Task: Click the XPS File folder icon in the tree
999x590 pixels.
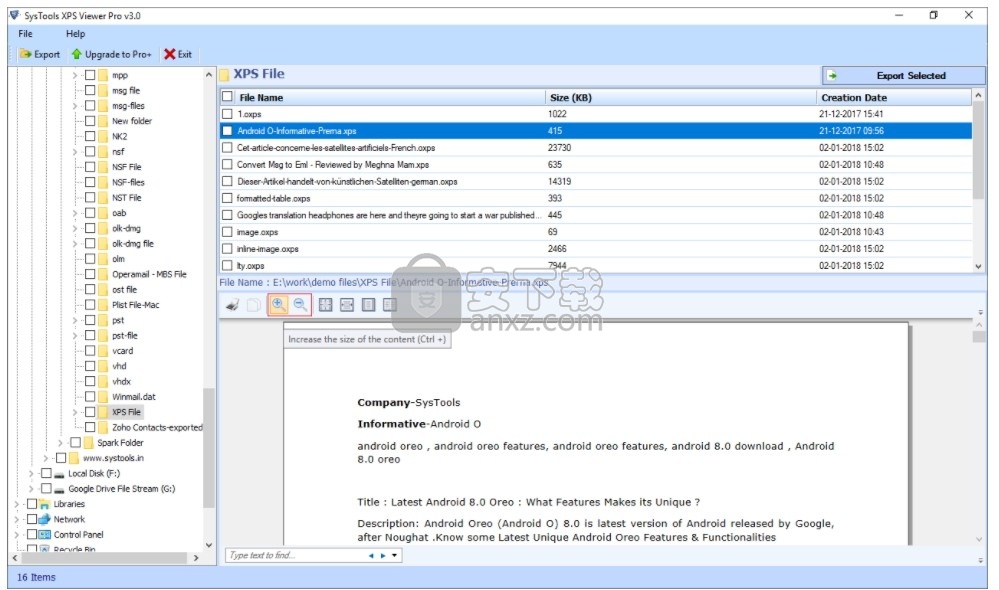Action: [103, 412]
